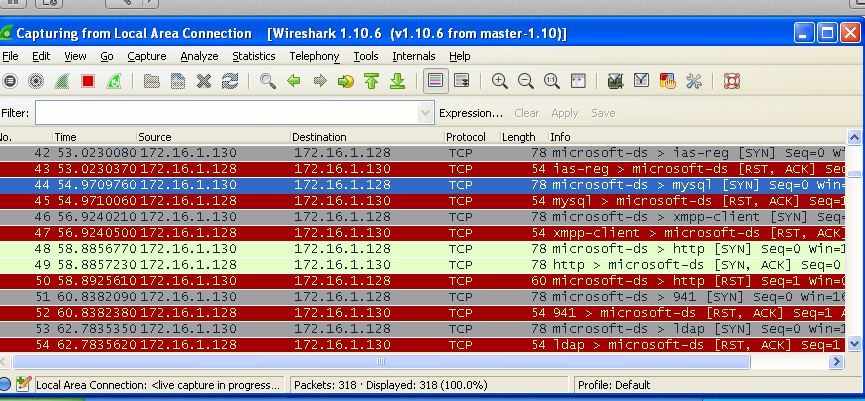Image resolution: width=865 pixels, height=401 pixels.
Task: Open the capture interfaces list icon
Action: pos(9,81)
